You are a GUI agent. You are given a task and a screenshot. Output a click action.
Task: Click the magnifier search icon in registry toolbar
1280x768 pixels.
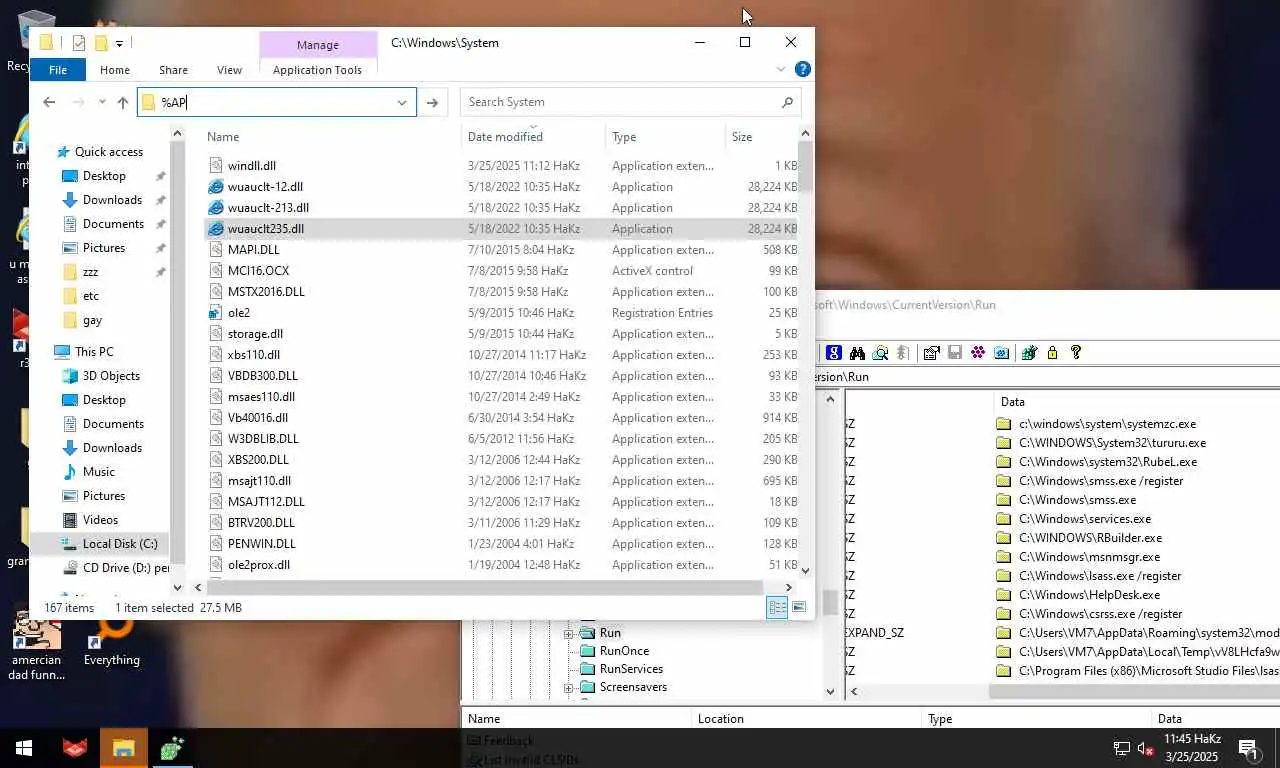tap(880, 353)
